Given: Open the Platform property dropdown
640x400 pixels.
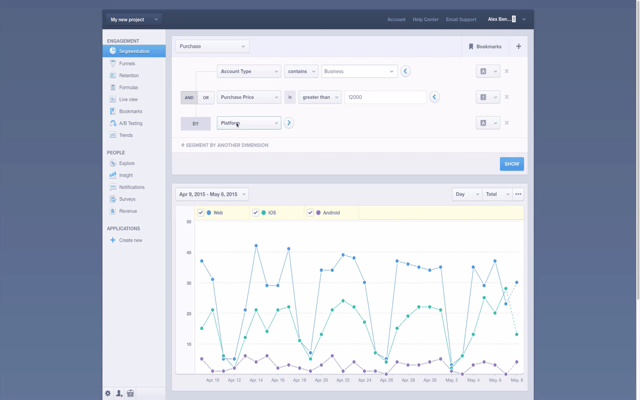Looking at the screenshot, I should click(x=249, y=123).
